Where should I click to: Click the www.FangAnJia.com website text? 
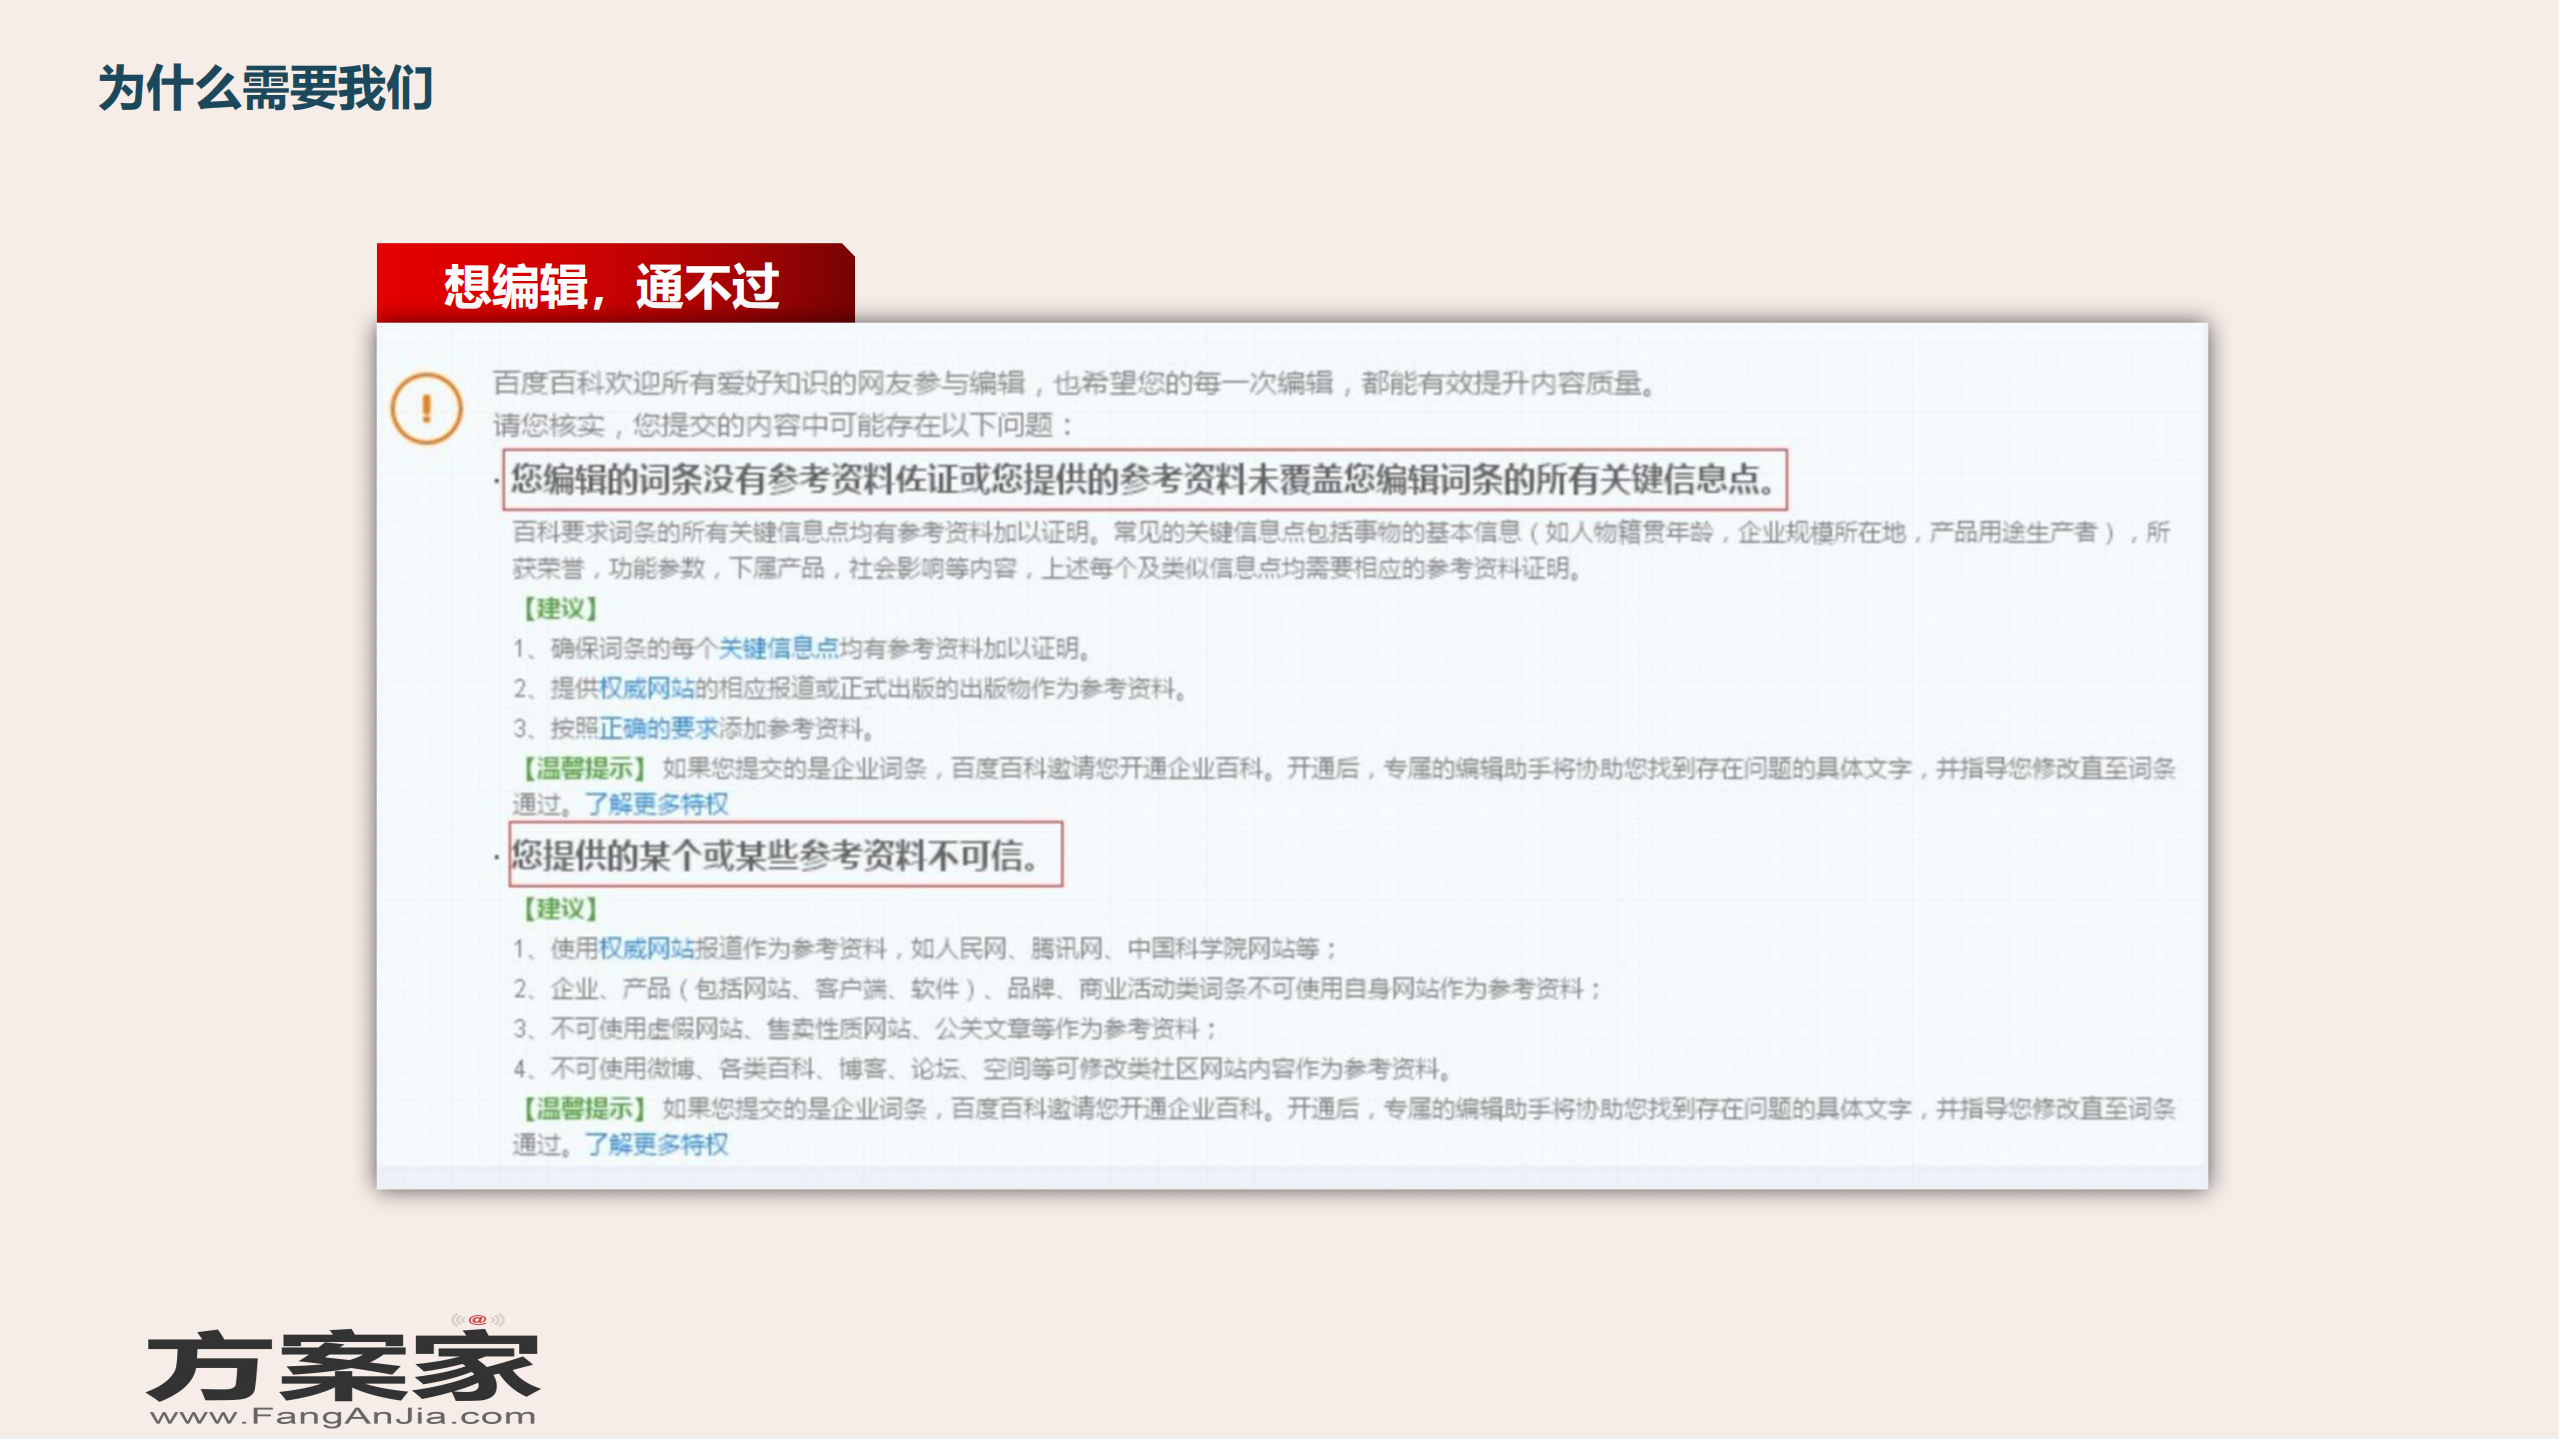pos(343,1416)
